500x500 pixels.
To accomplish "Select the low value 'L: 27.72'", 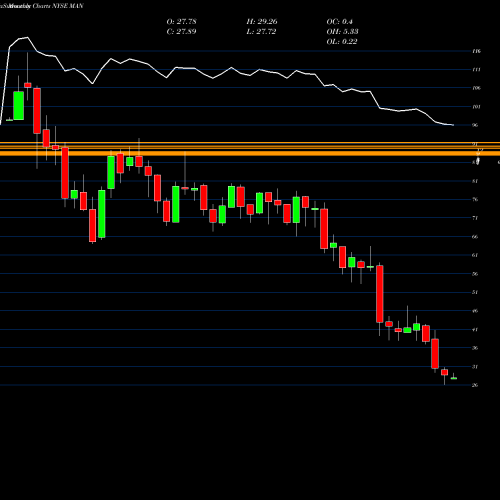I will click(261, 32).
